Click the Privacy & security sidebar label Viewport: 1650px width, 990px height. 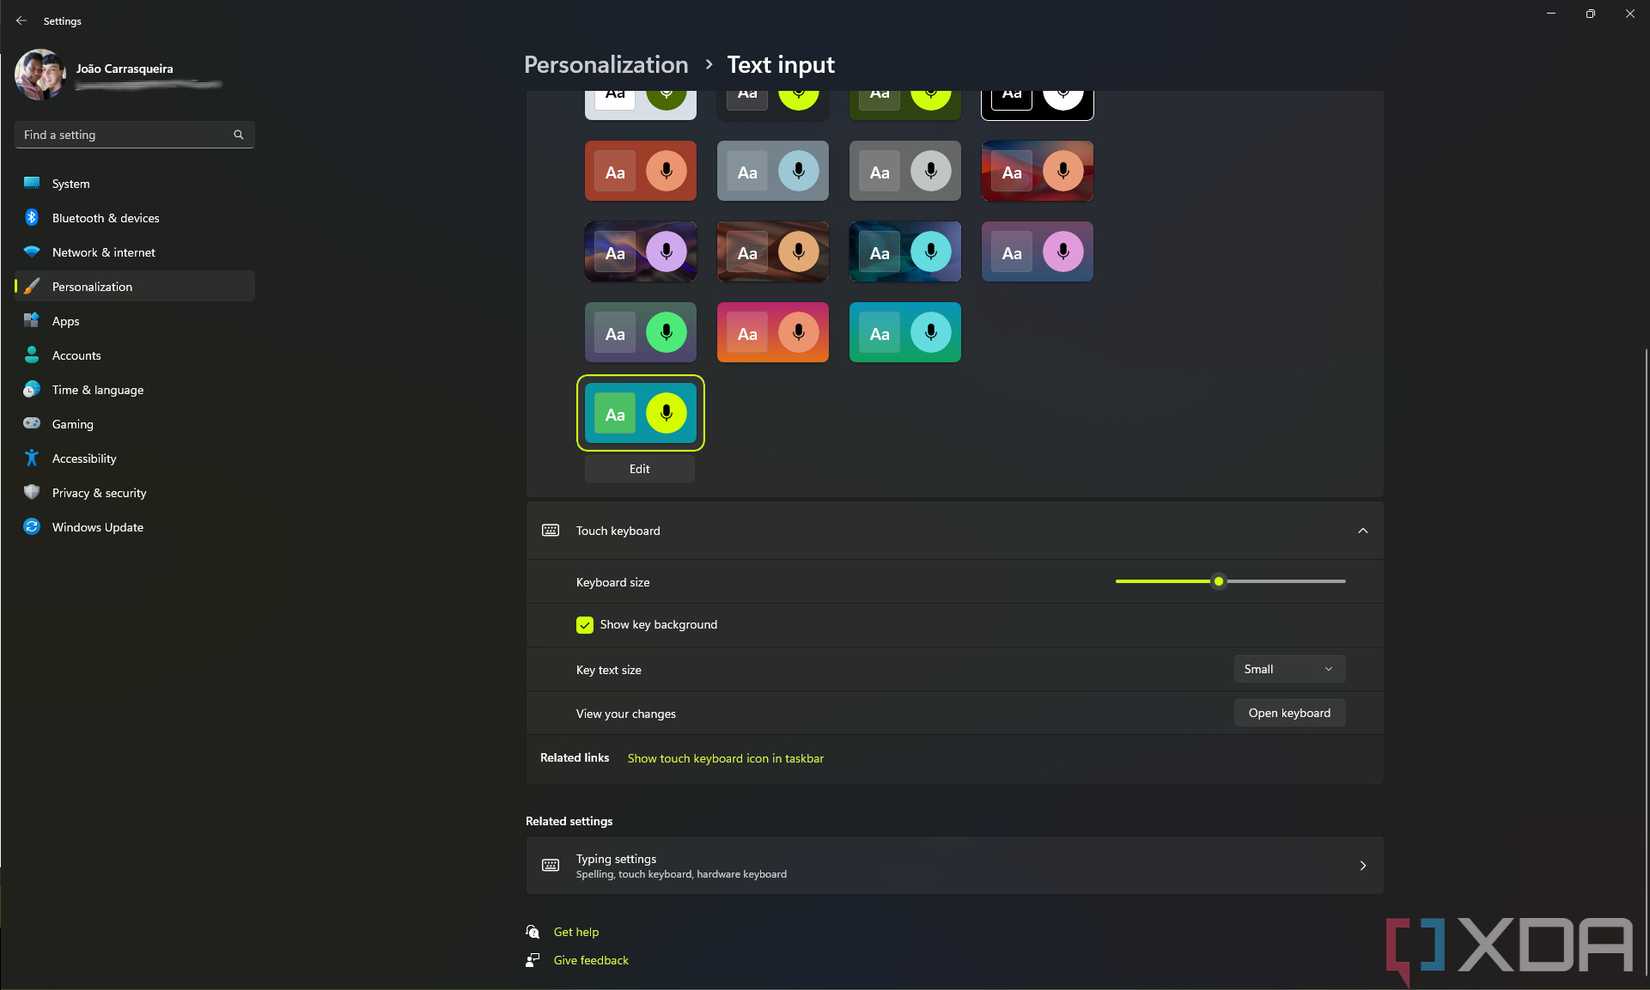point(99,493)
